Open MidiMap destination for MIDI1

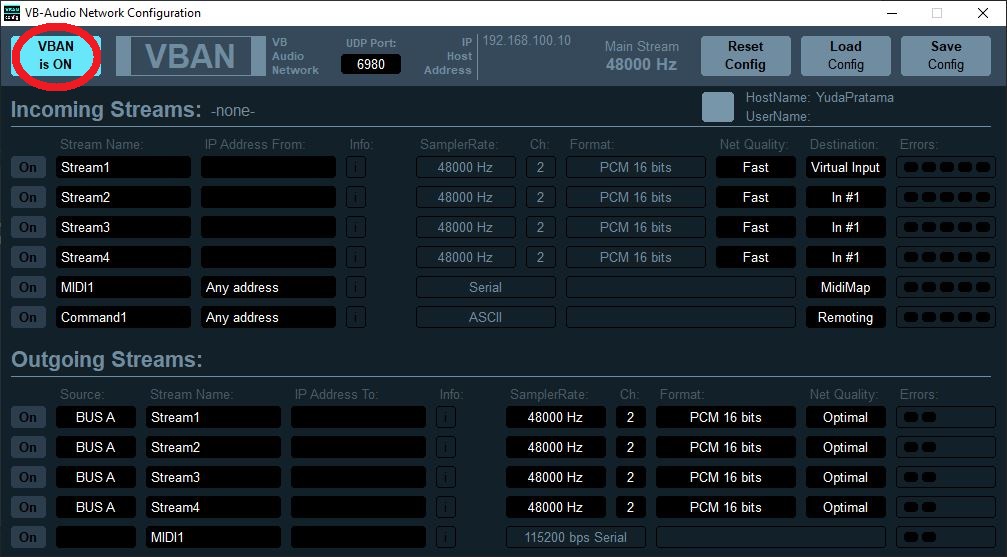tap(846, 287)
